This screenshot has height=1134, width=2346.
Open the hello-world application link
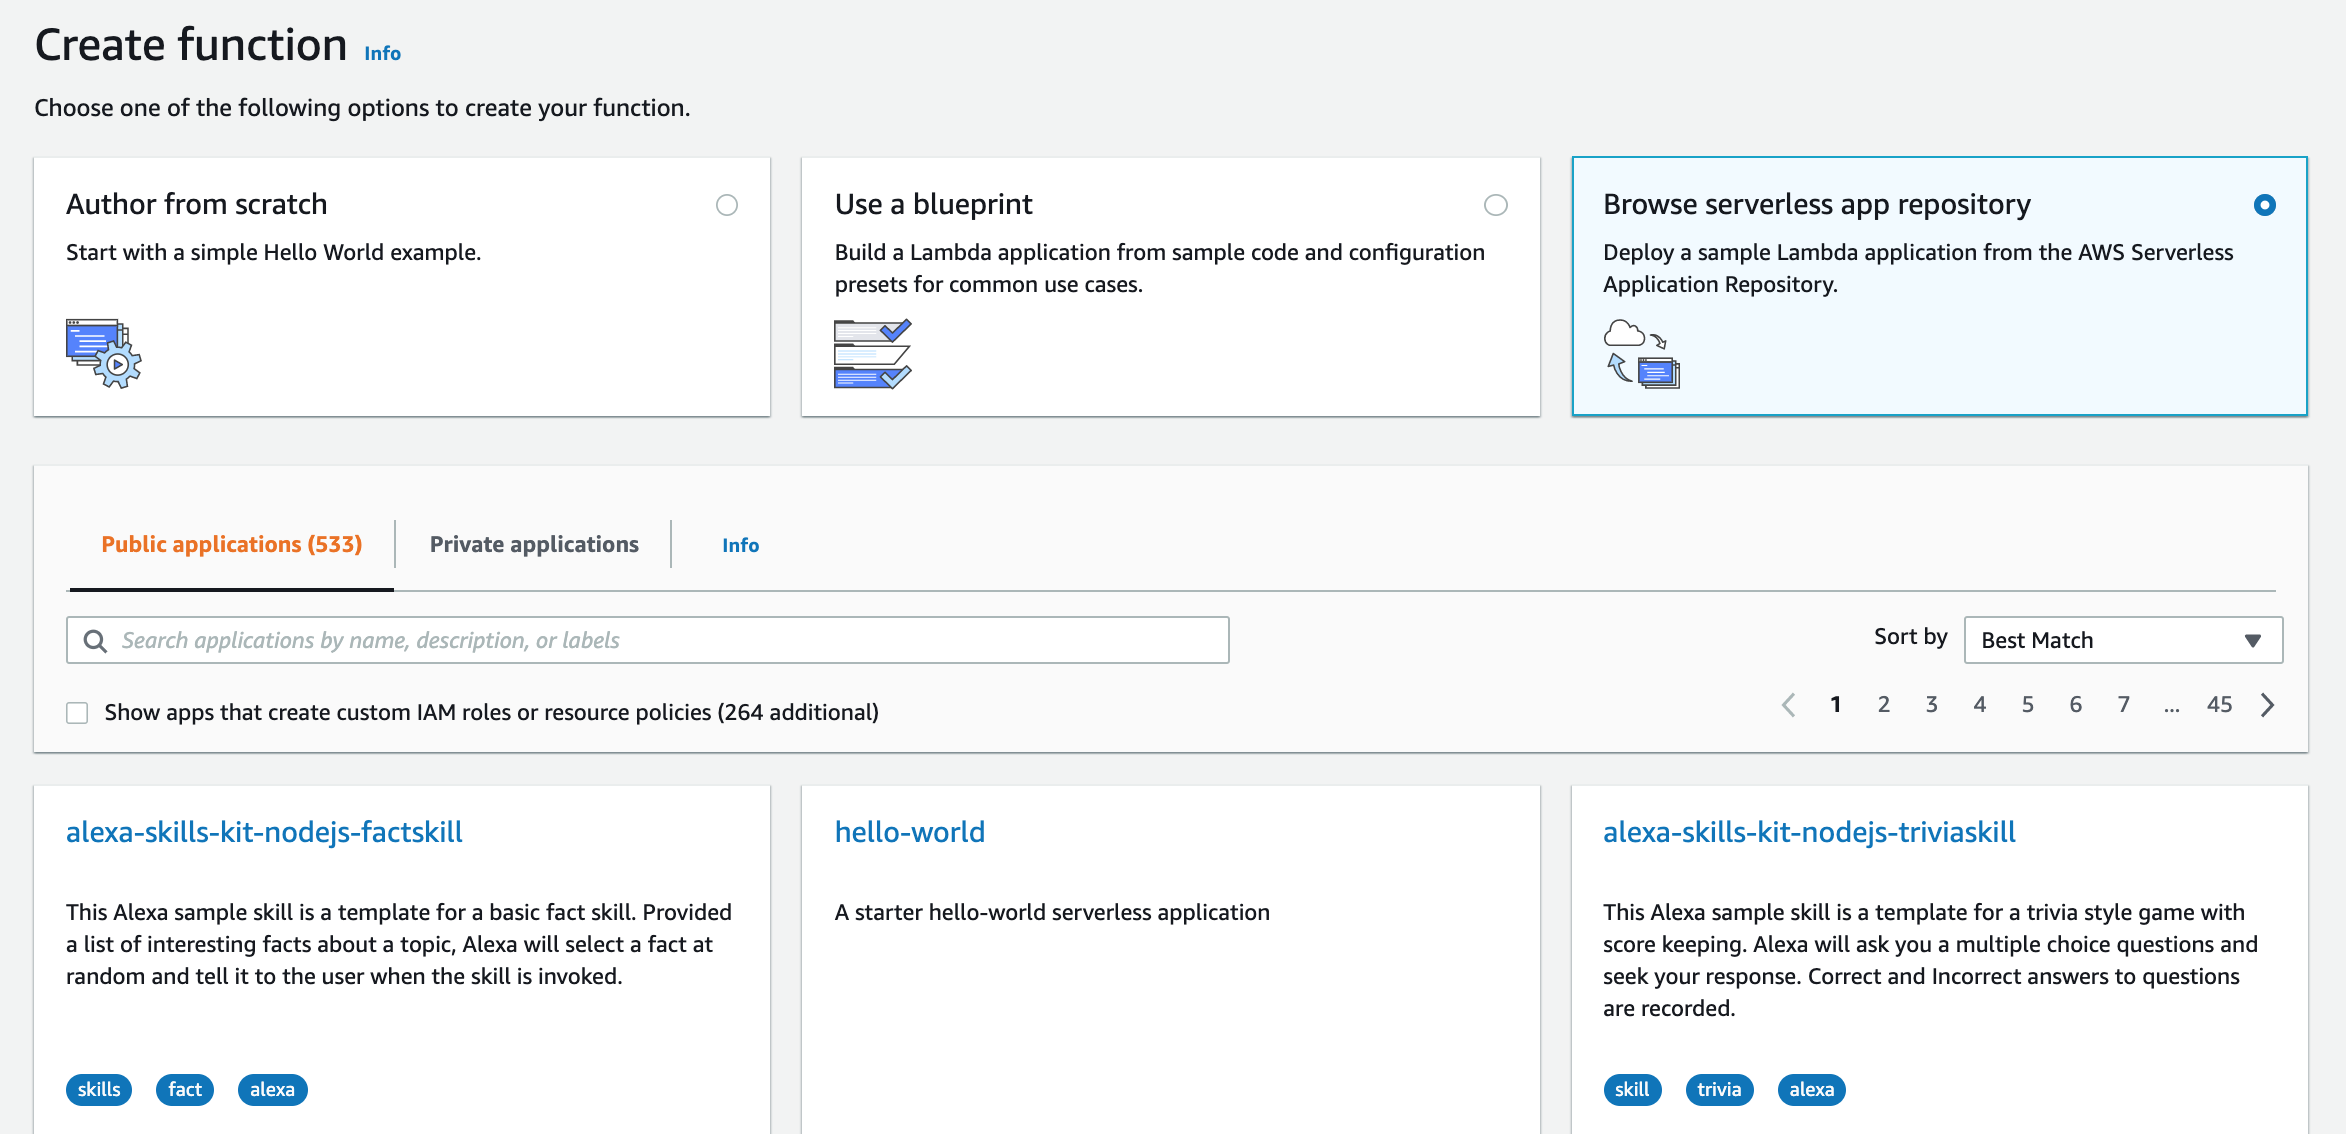909,832
